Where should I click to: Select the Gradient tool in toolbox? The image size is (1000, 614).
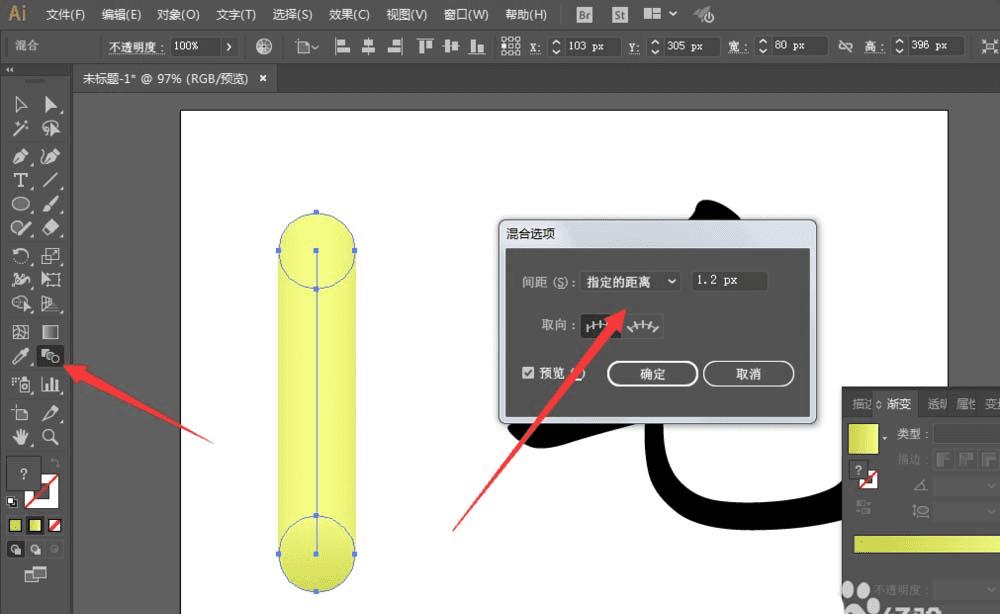(50, 332)
